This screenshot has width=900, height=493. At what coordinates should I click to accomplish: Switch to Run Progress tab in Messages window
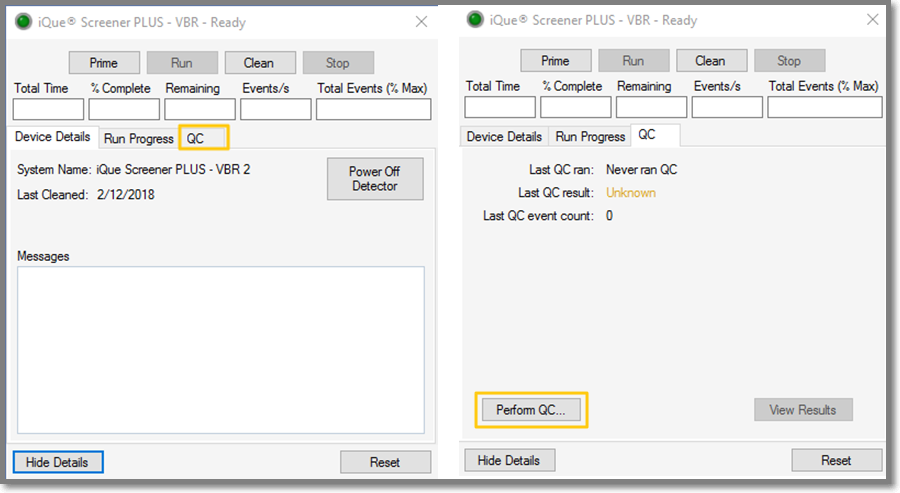(x=138, y=138)
